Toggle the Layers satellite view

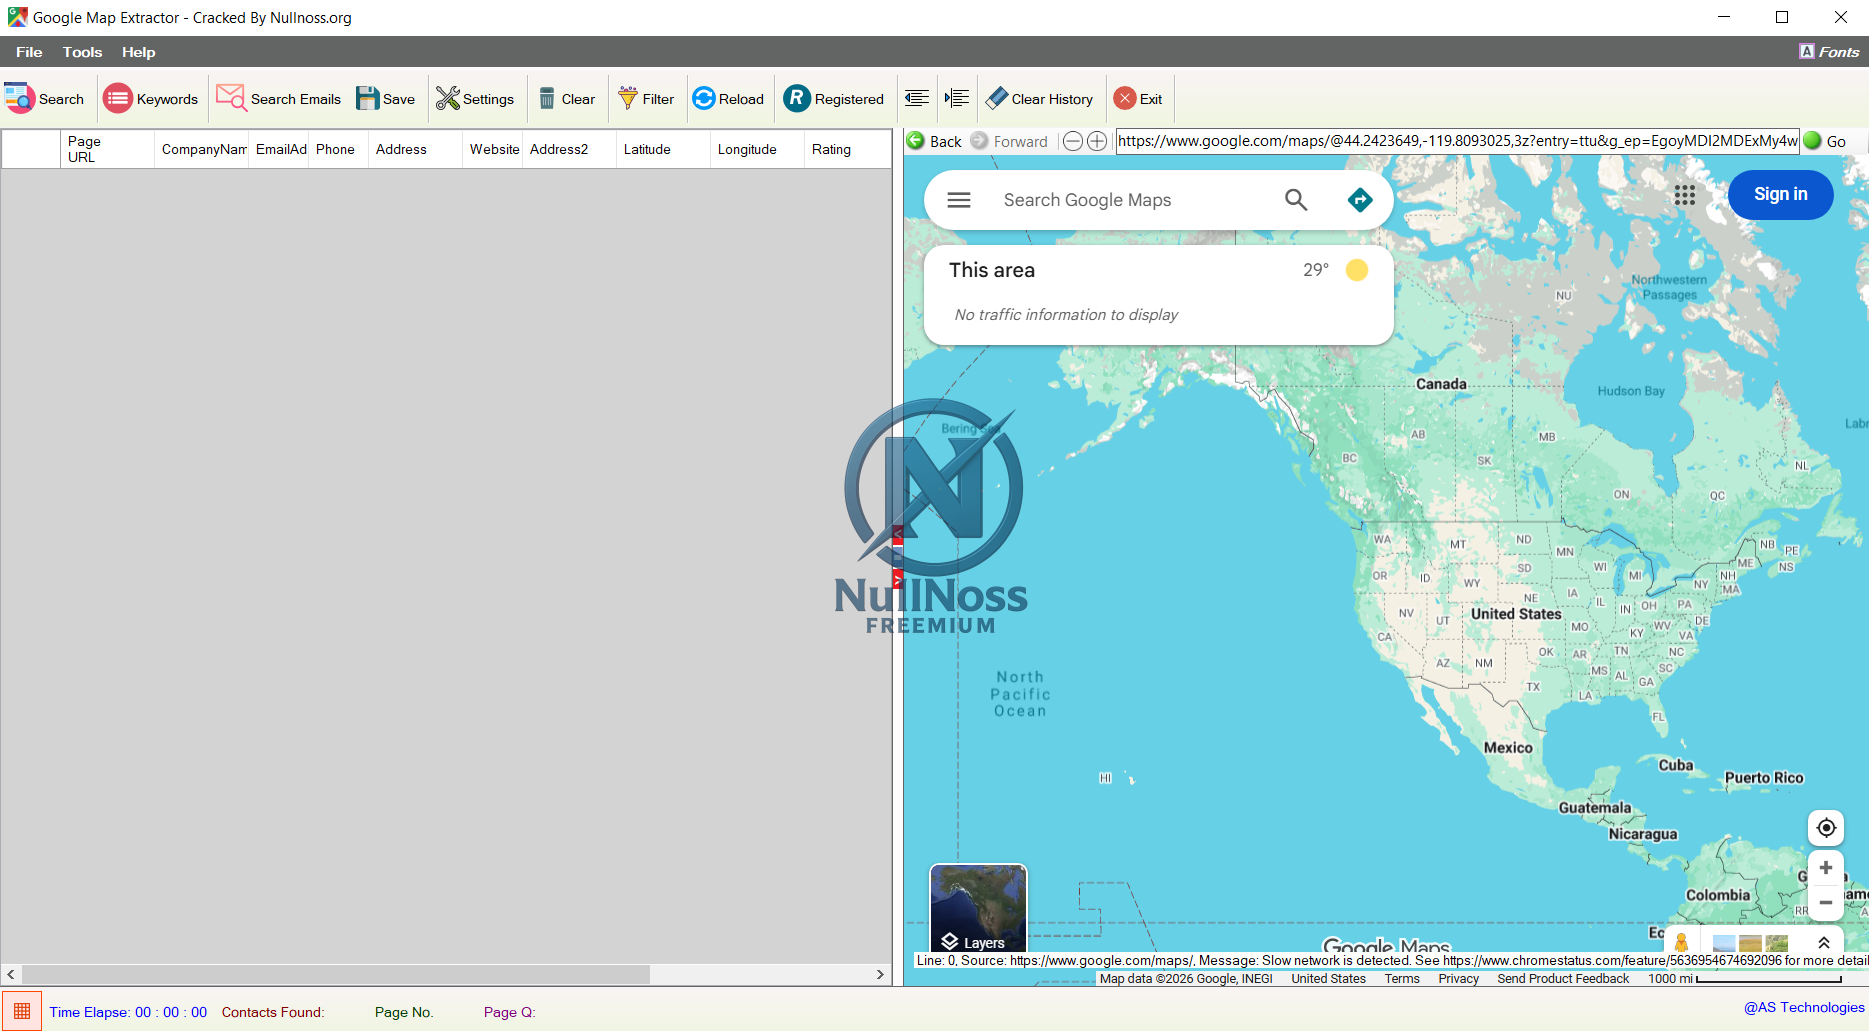978,908
